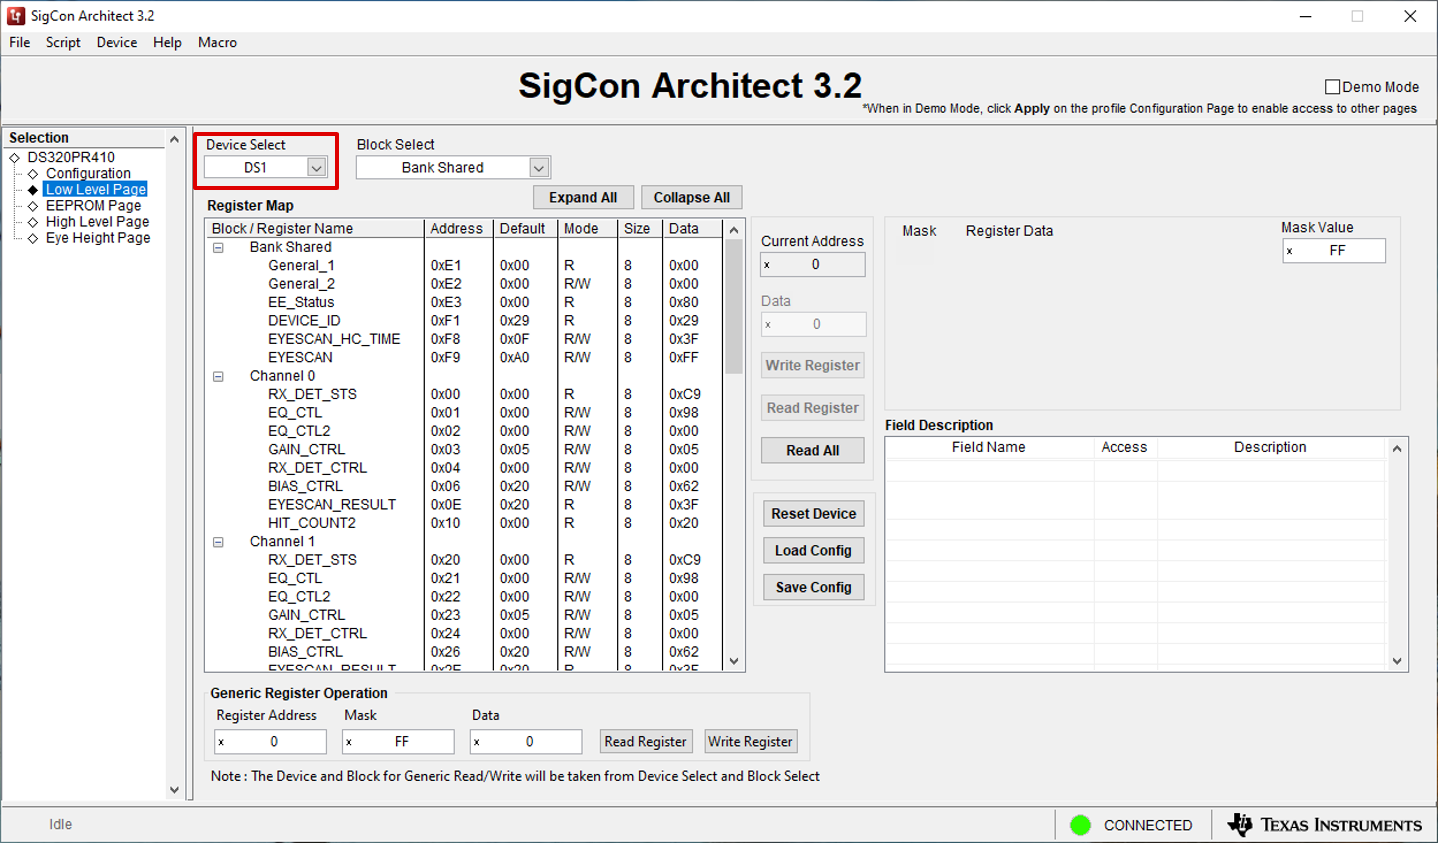Viewport: 1438px width, 843px height.
Task: Click the Register Address input field
Action: click(x=270, y=742)
